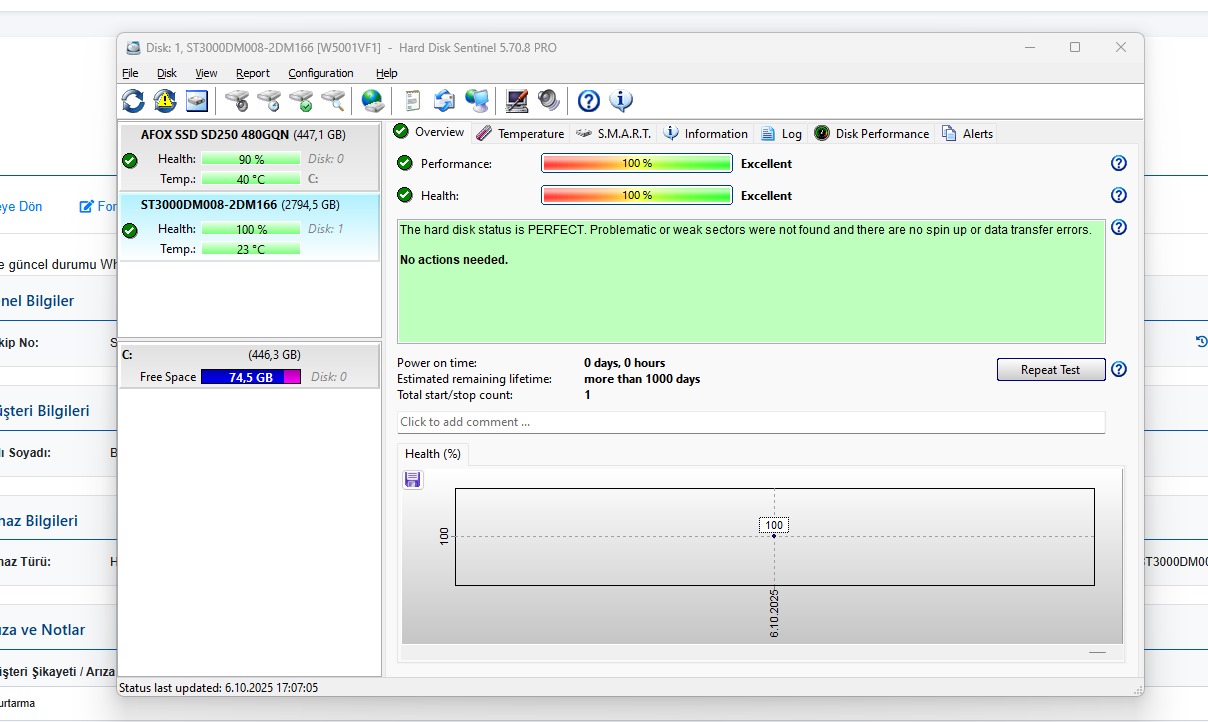Viewport: 1208px width, 722px height.
Task: Click the Health 100 % gradient bar in Overview
Action: (637, 195)
